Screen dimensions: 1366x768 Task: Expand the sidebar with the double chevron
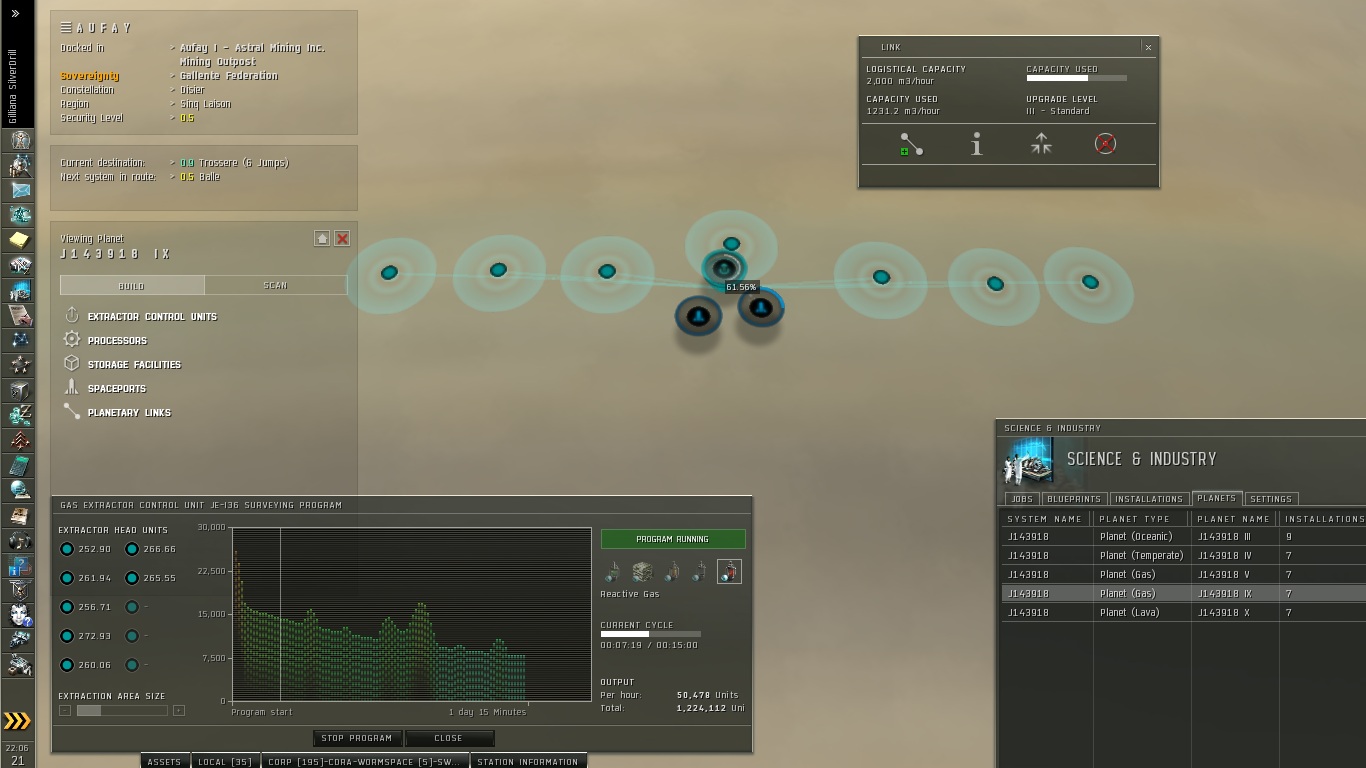16,14
